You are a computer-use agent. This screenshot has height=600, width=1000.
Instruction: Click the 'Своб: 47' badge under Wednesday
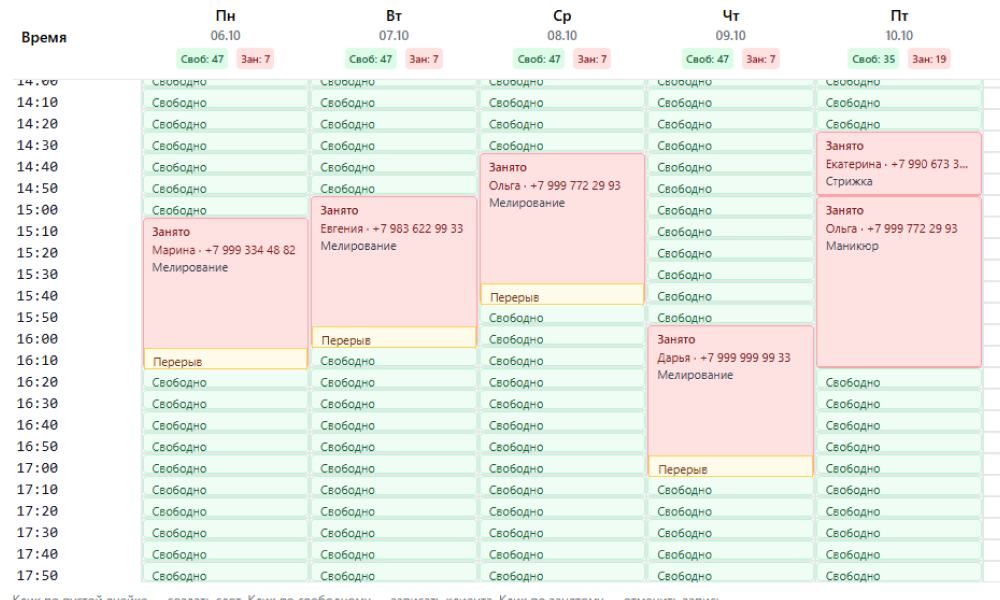538,59
